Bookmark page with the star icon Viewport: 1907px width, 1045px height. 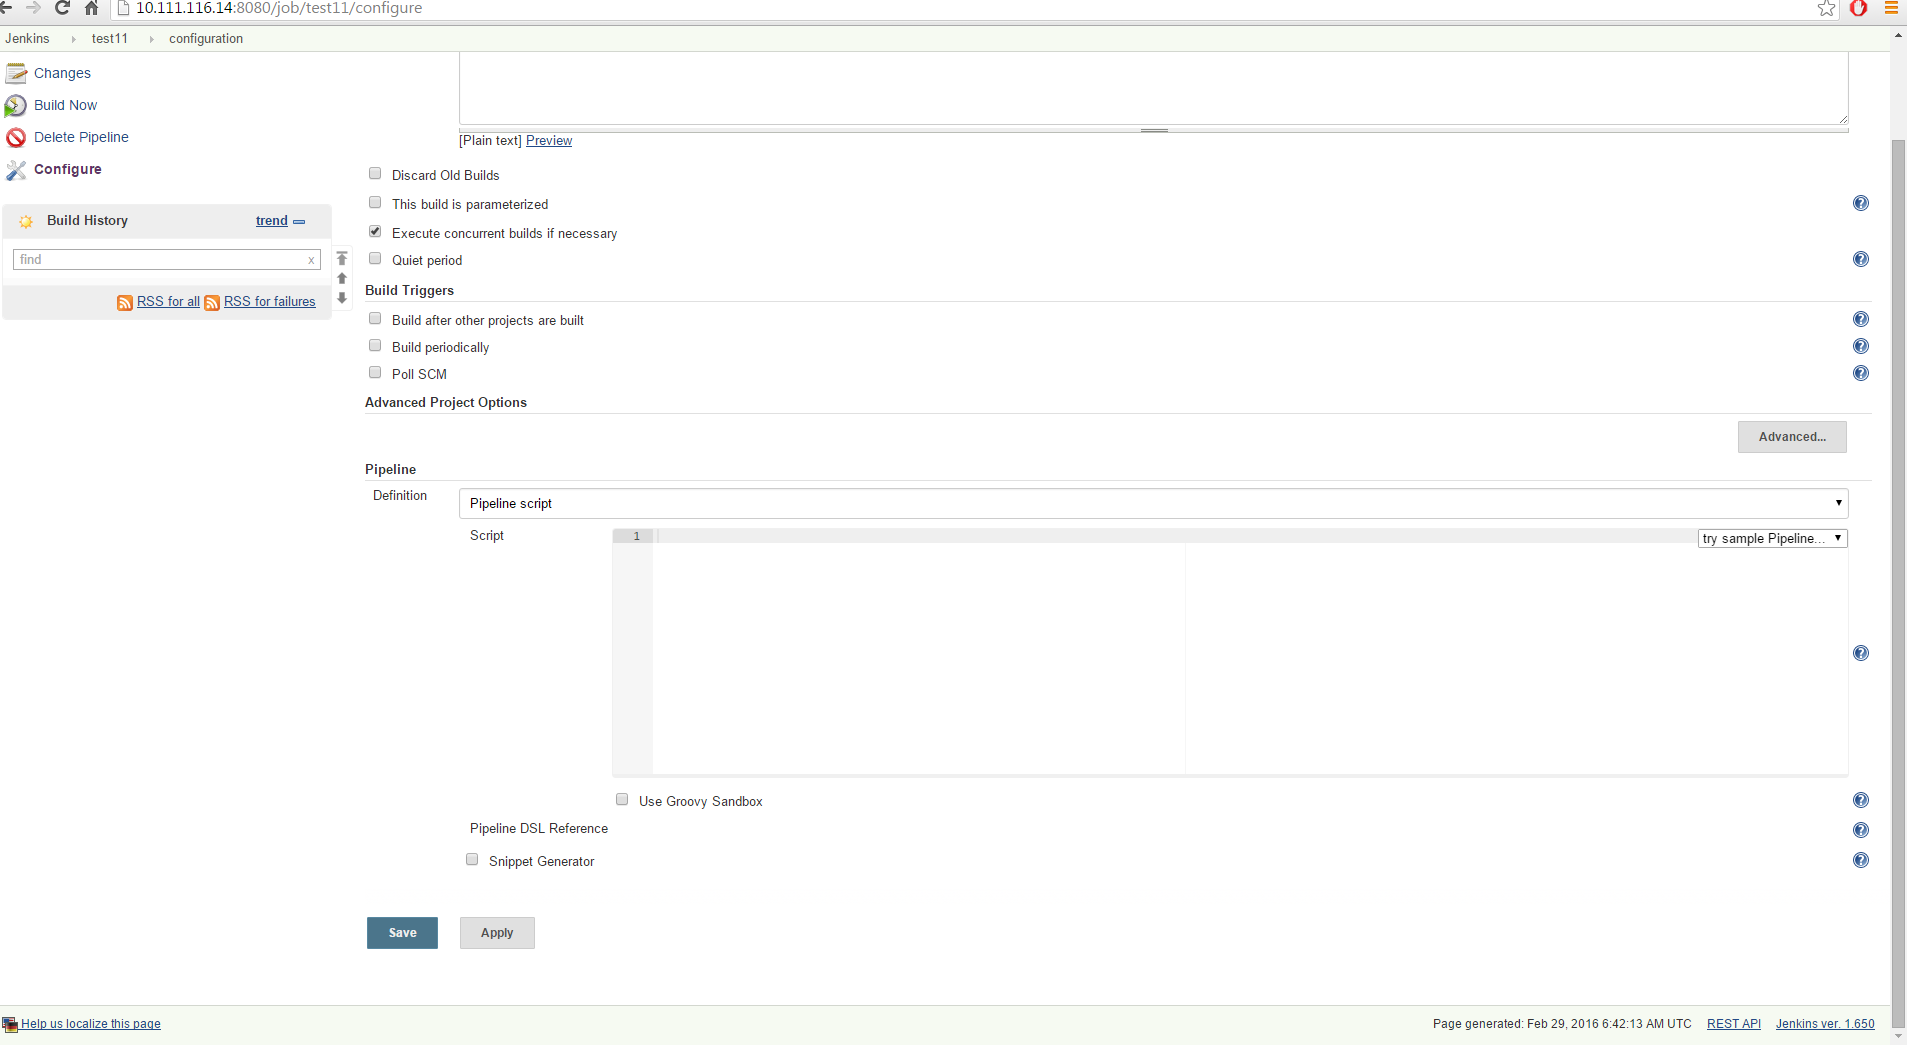tap(1826, 9)
